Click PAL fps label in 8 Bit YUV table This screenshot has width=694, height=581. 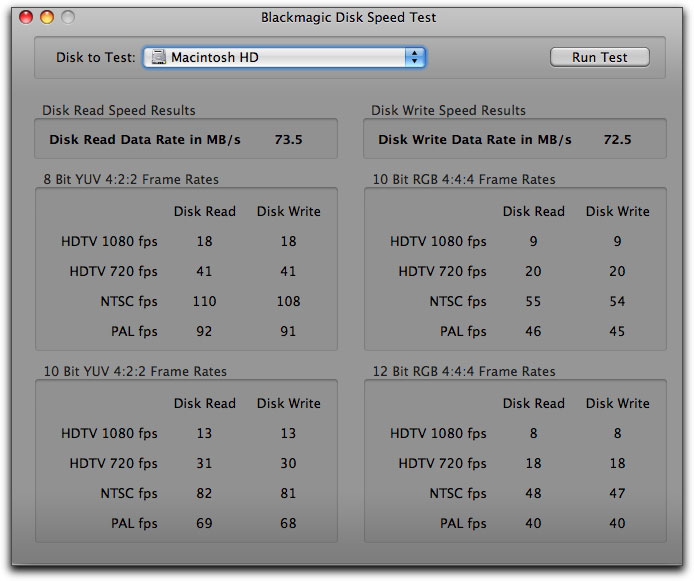(134, 331)
